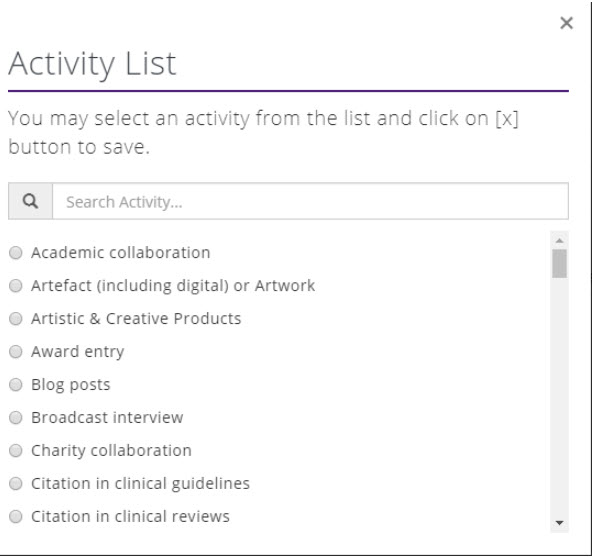
Task: Click the scrollbar track below the thumb
Action: point(559,397)
